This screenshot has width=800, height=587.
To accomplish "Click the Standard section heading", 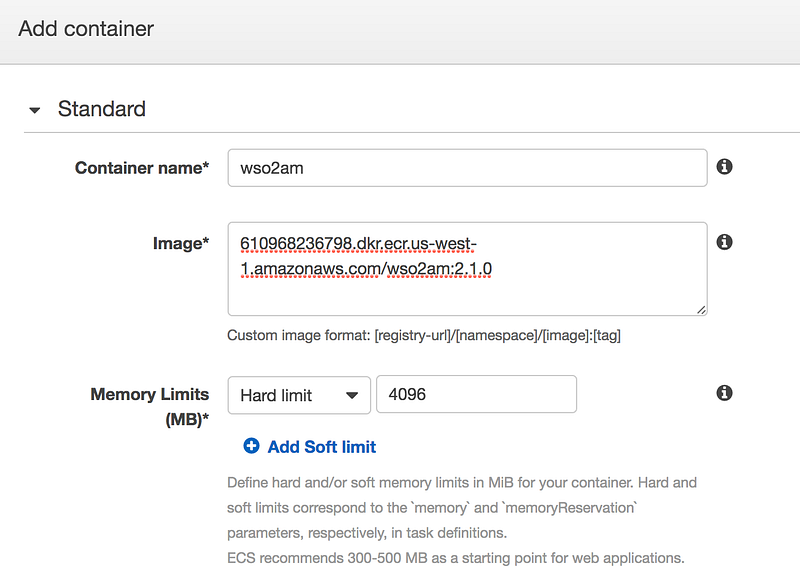I will (102, 109).
